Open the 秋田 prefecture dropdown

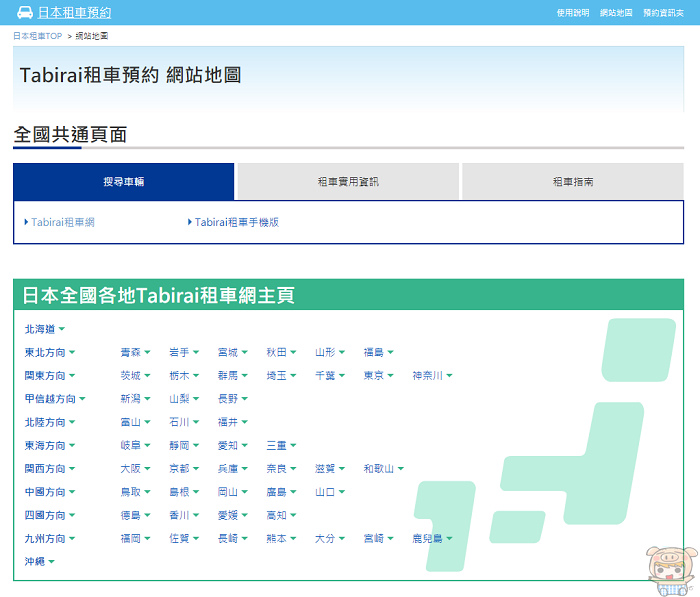pyautogui.click(x=281, y=352)
